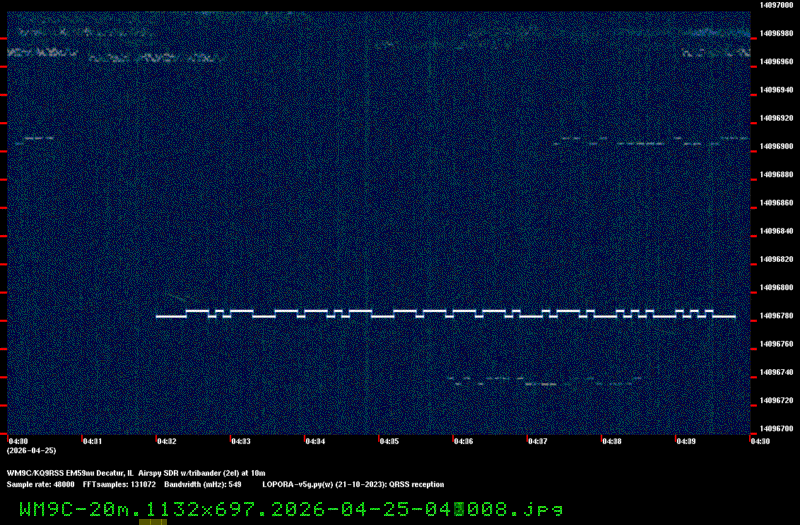Click the 14096720 frequency label

point(777,401)
